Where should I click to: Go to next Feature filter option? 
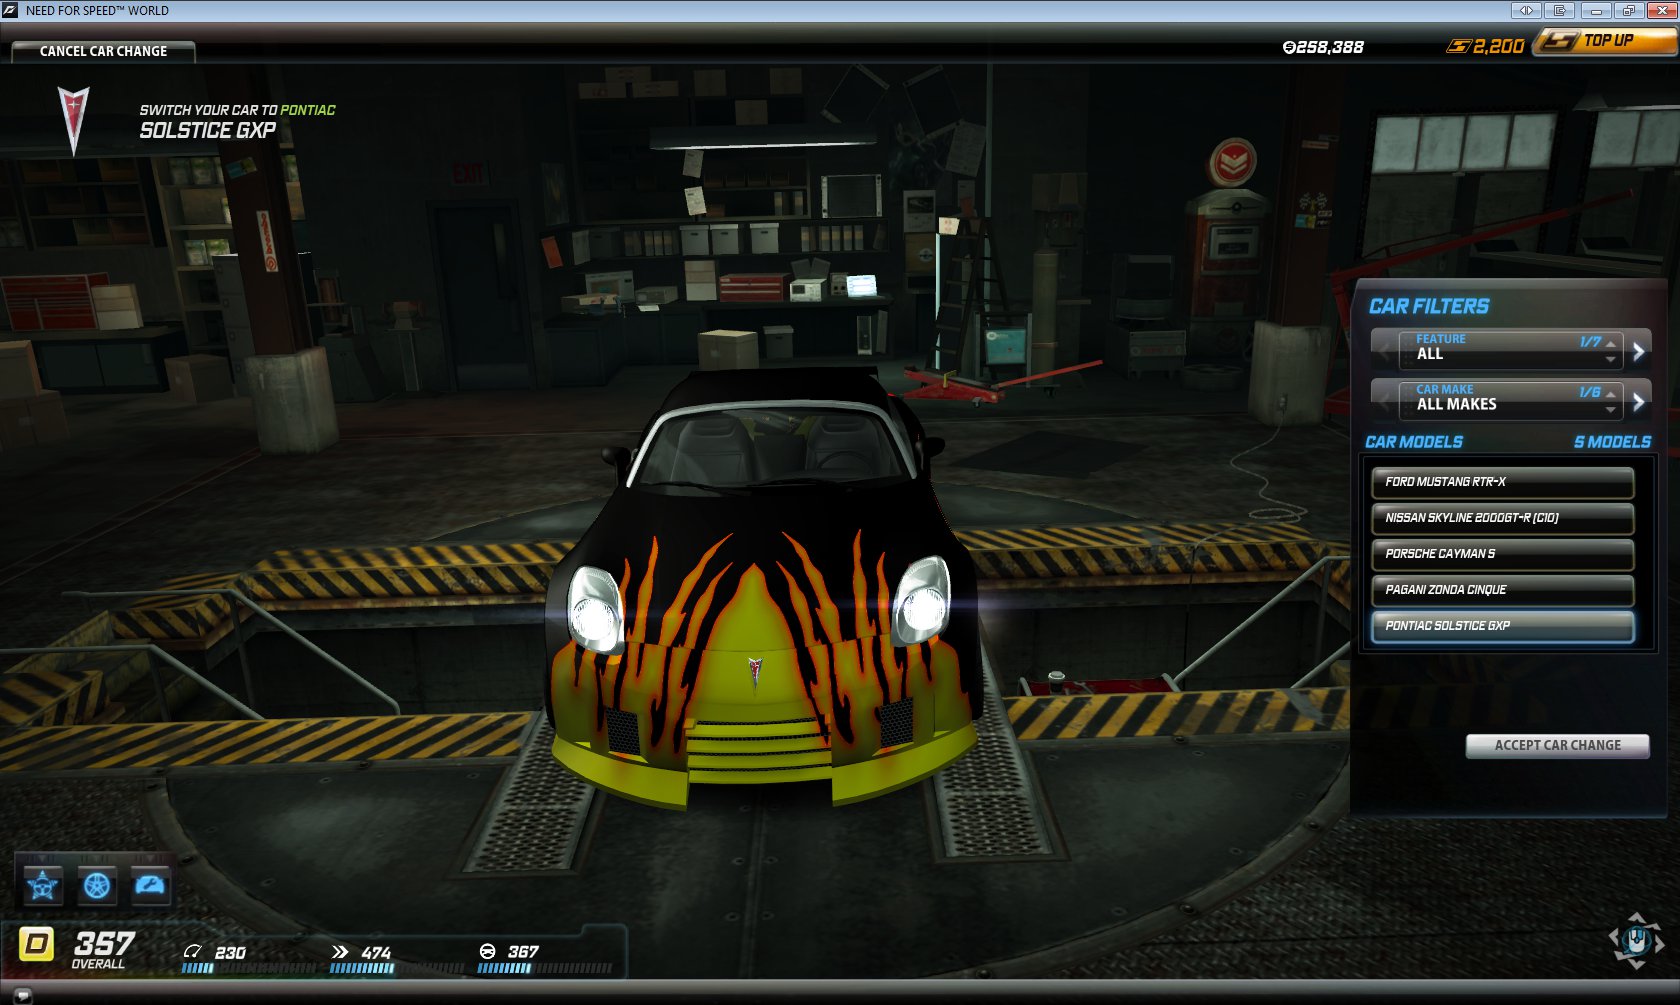[1638, 351]
